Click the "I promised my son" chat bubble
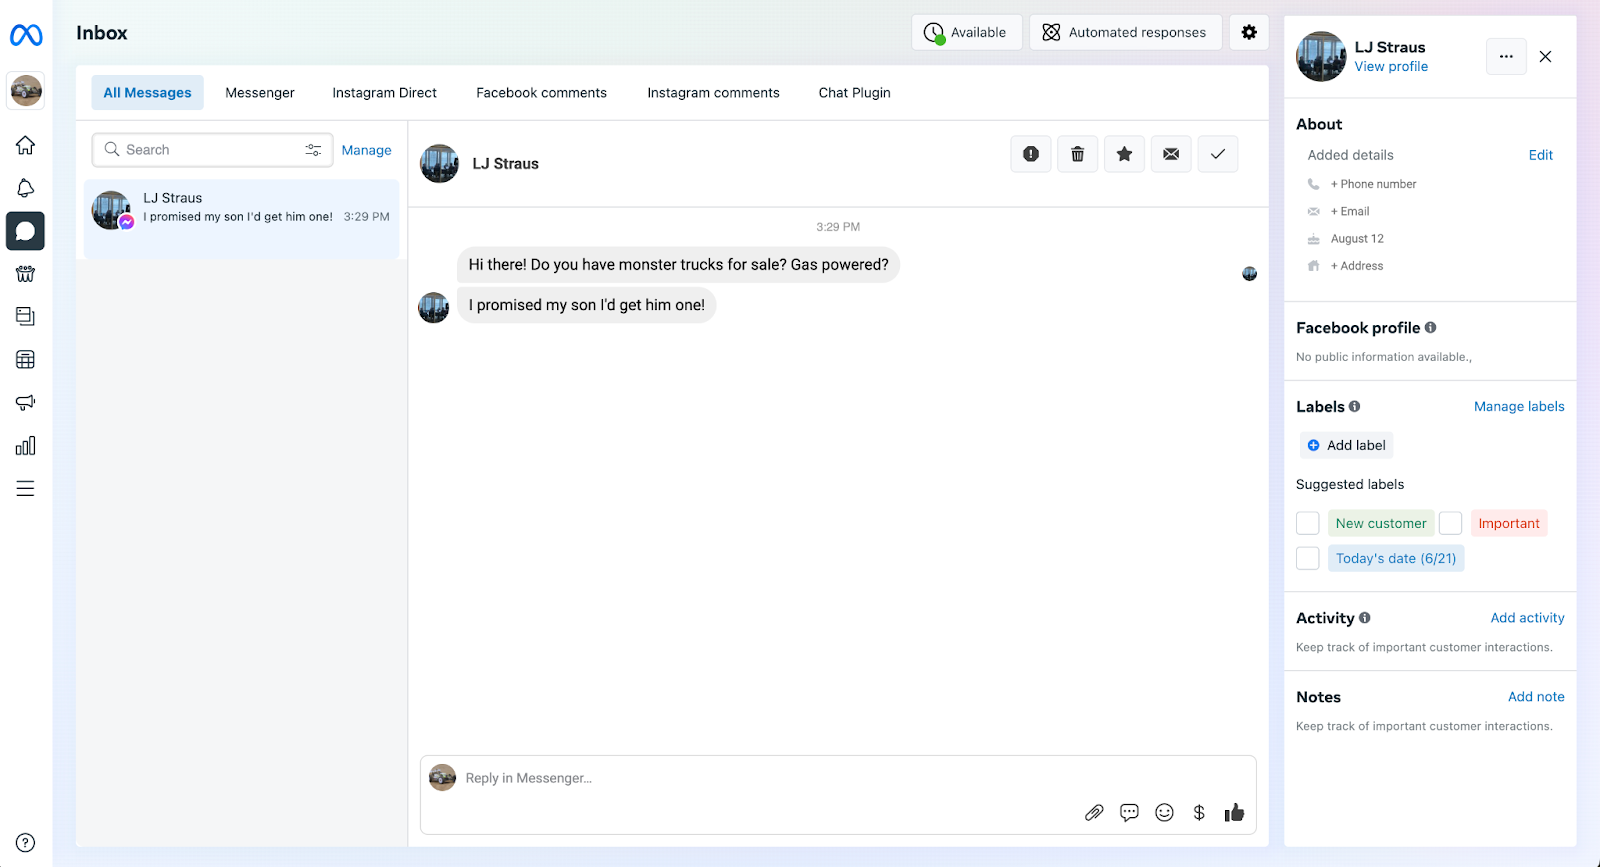 pos(587,305)
